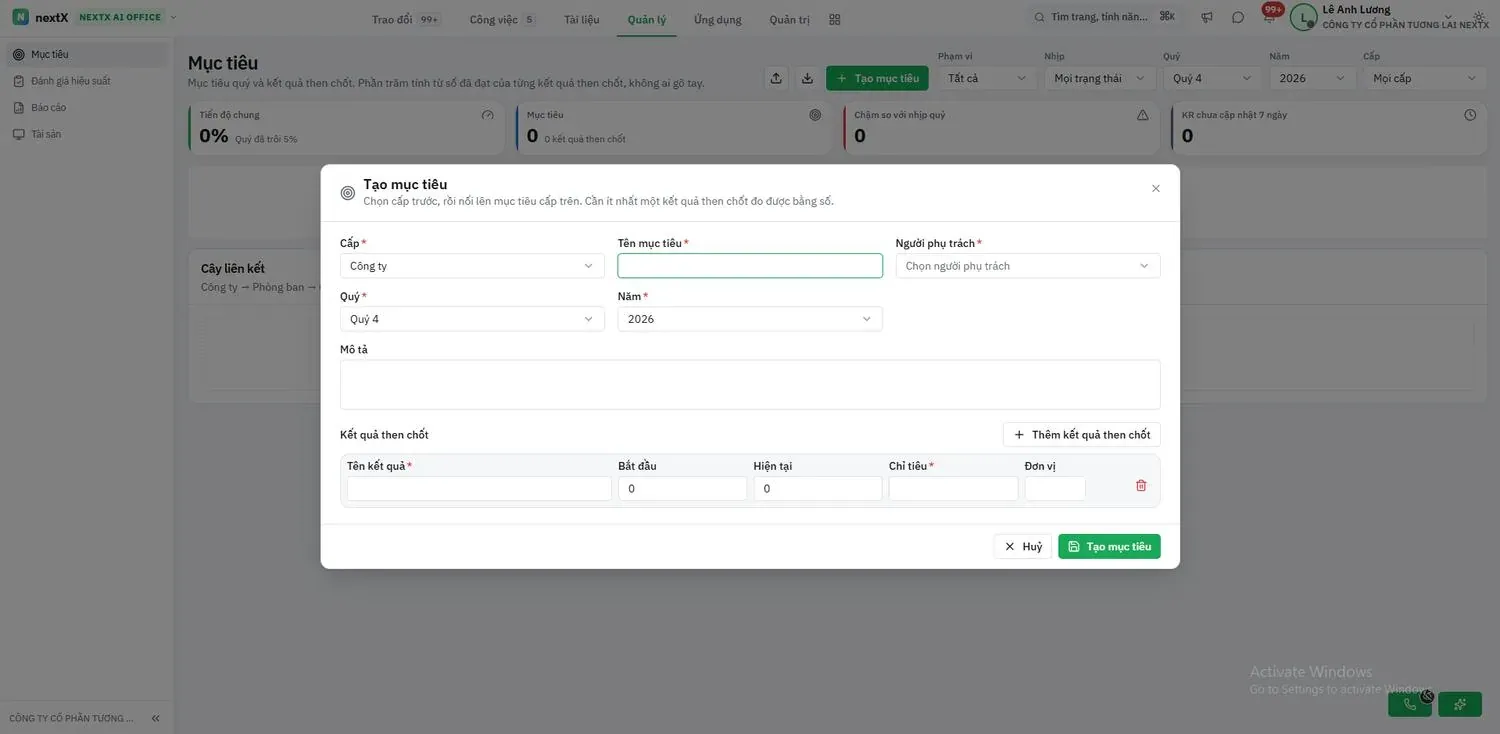Open the announcements megaphone icon

point(1207,18)
